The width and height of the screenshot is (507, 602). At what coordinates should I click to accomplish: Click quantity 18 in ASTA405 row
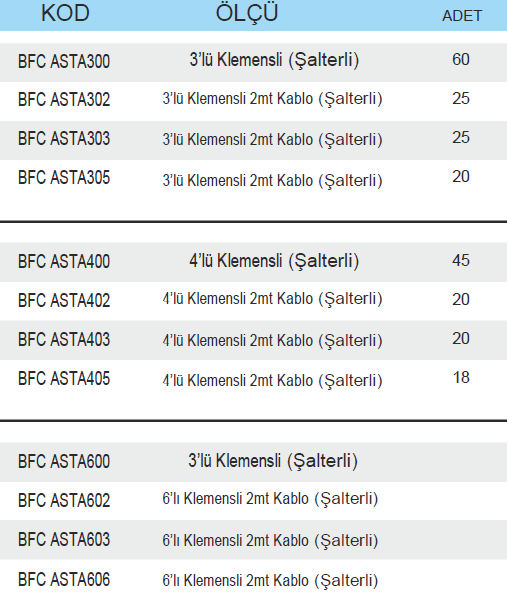[461, 378]
